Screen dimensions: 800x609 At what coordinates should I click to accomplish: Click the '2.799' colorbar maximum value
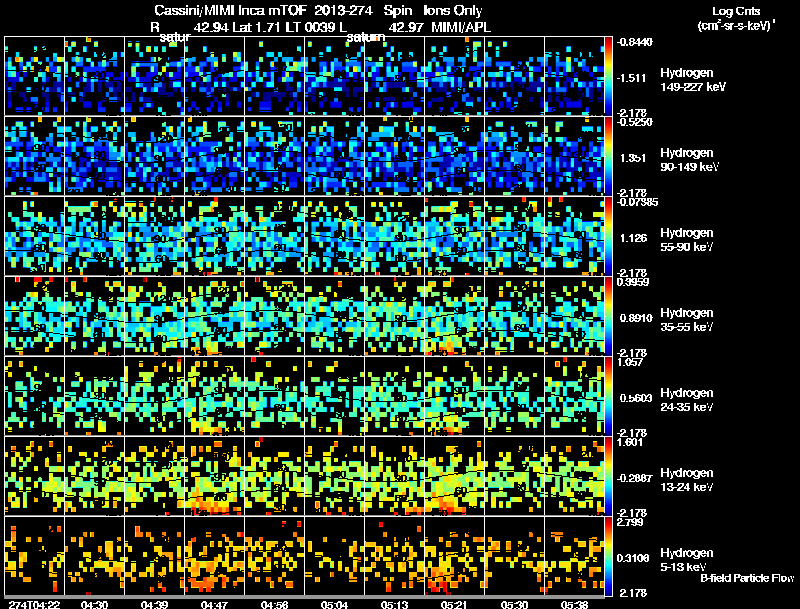[630, 522]
